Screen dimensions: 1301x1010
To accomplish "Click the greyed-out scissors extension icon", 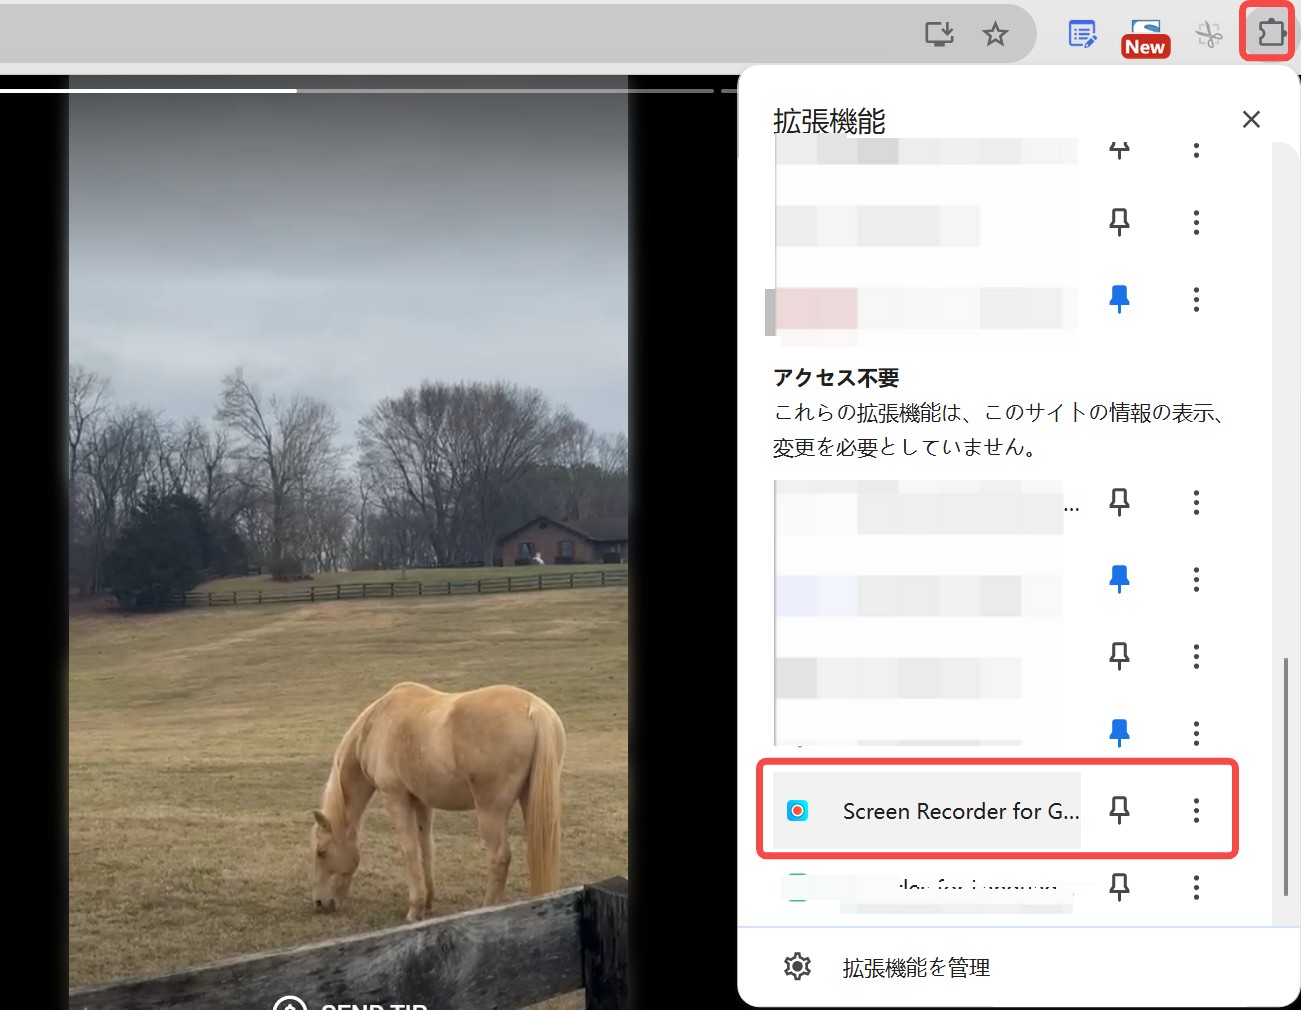I will click(x=1209, y=35).
